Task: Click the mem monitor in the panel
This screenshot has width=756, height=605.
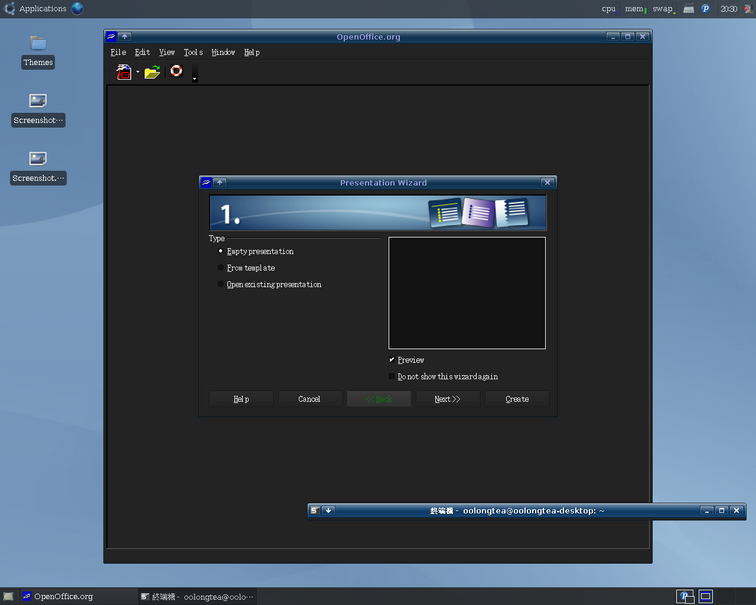Action: [635, 9]
